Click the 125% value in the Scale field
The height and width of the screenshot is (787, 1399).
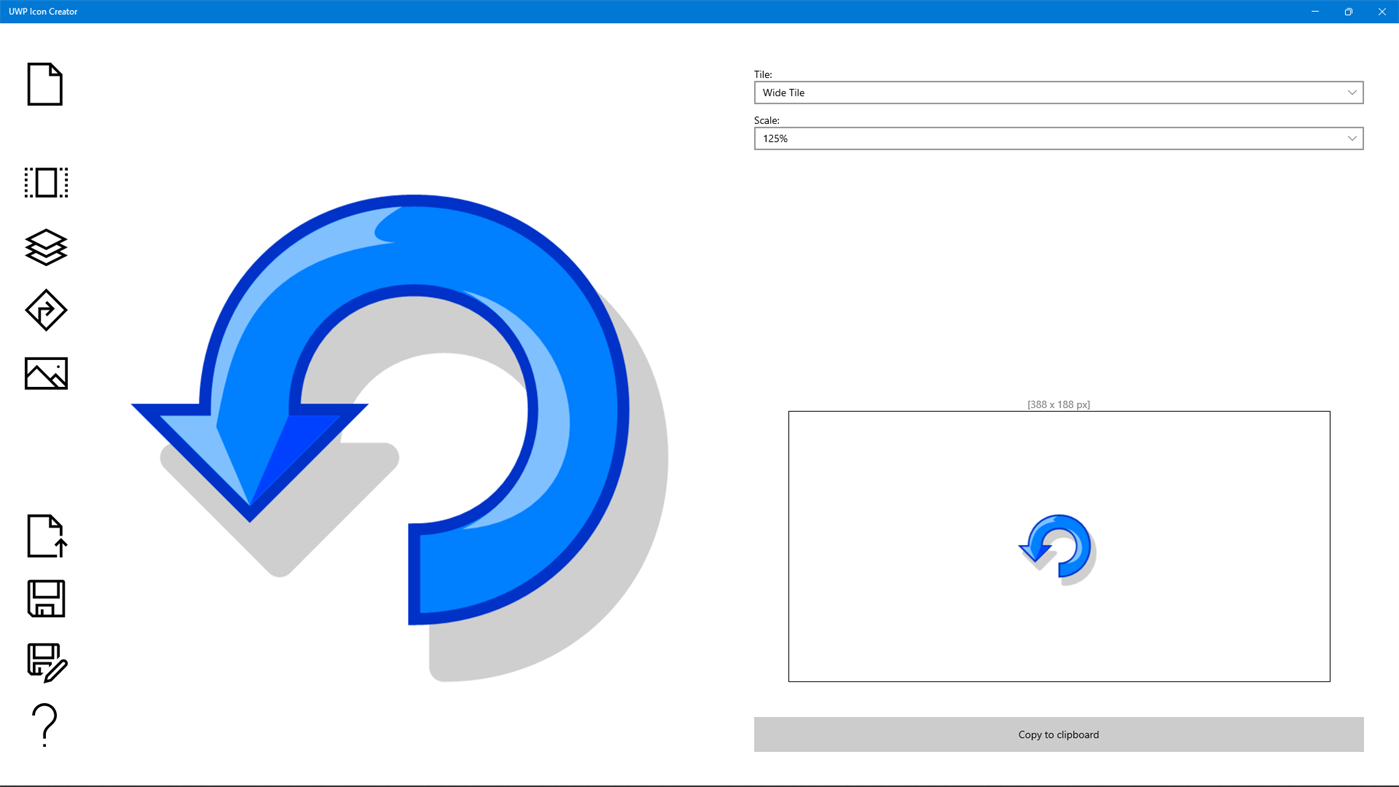(775, 137)
